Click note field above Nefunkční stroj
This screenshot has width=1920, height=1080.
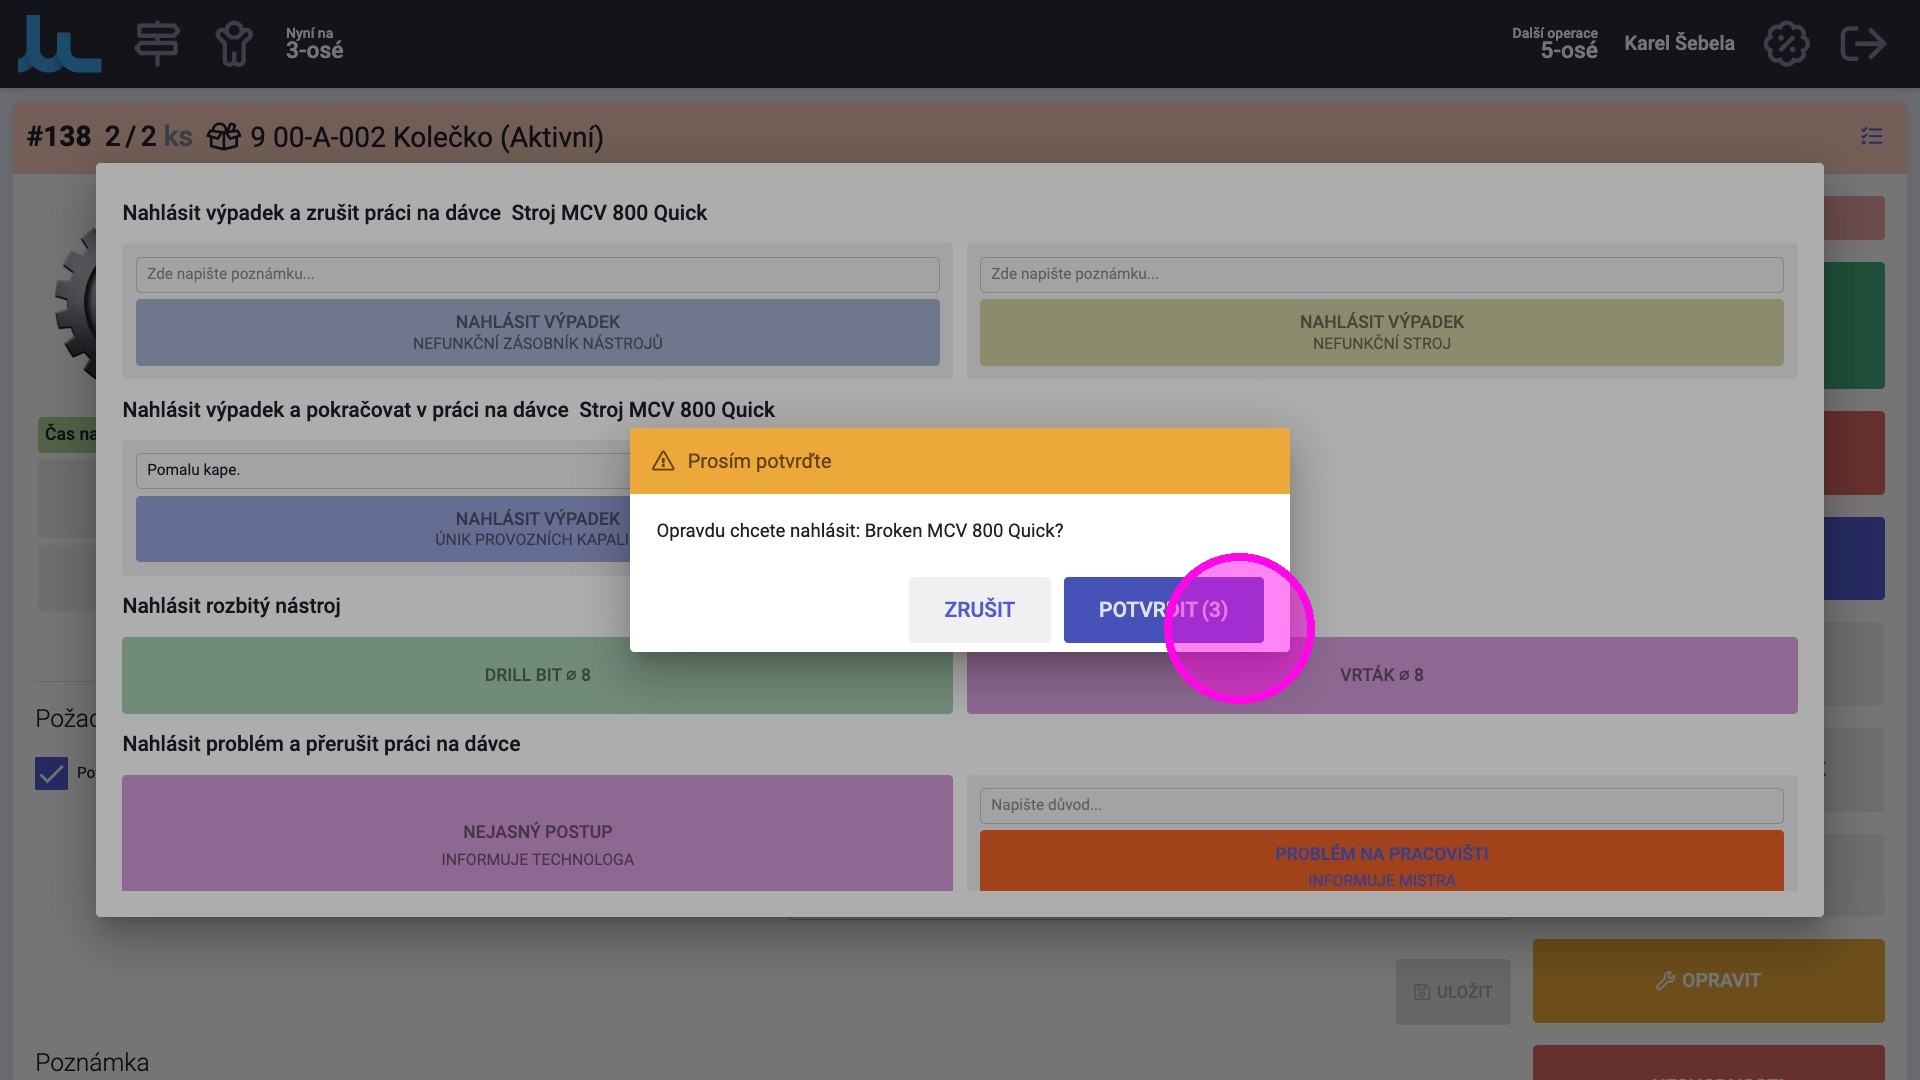click(x=1381, y=274)
